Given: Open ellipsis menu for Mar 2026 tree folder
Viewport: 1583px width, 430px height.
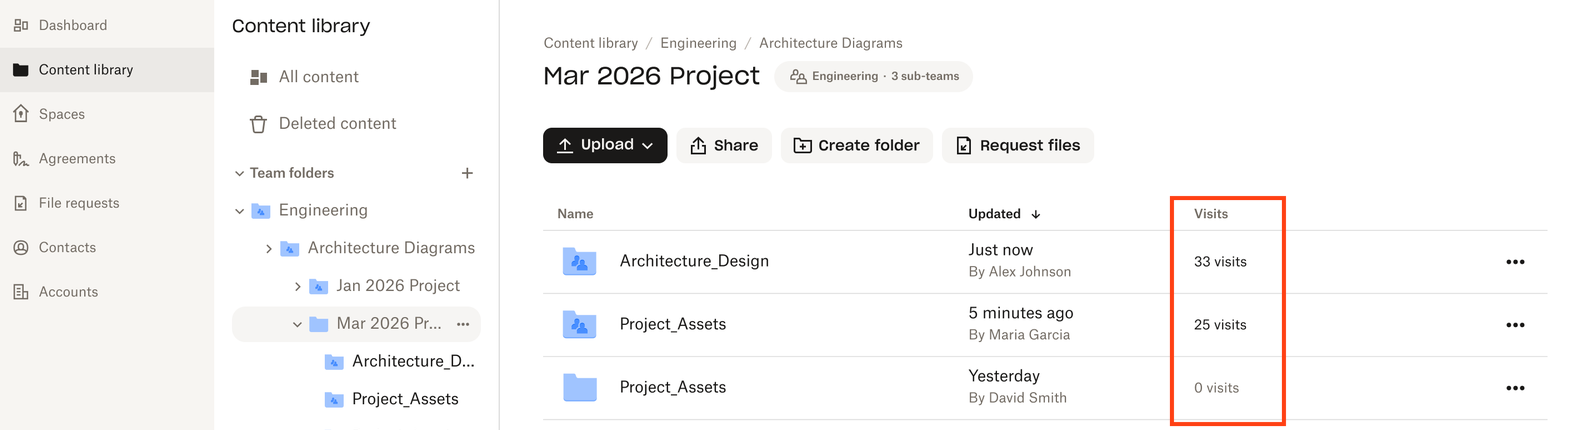Looking at the screenshot, I should pyautogui.click(x=463, y=324).
